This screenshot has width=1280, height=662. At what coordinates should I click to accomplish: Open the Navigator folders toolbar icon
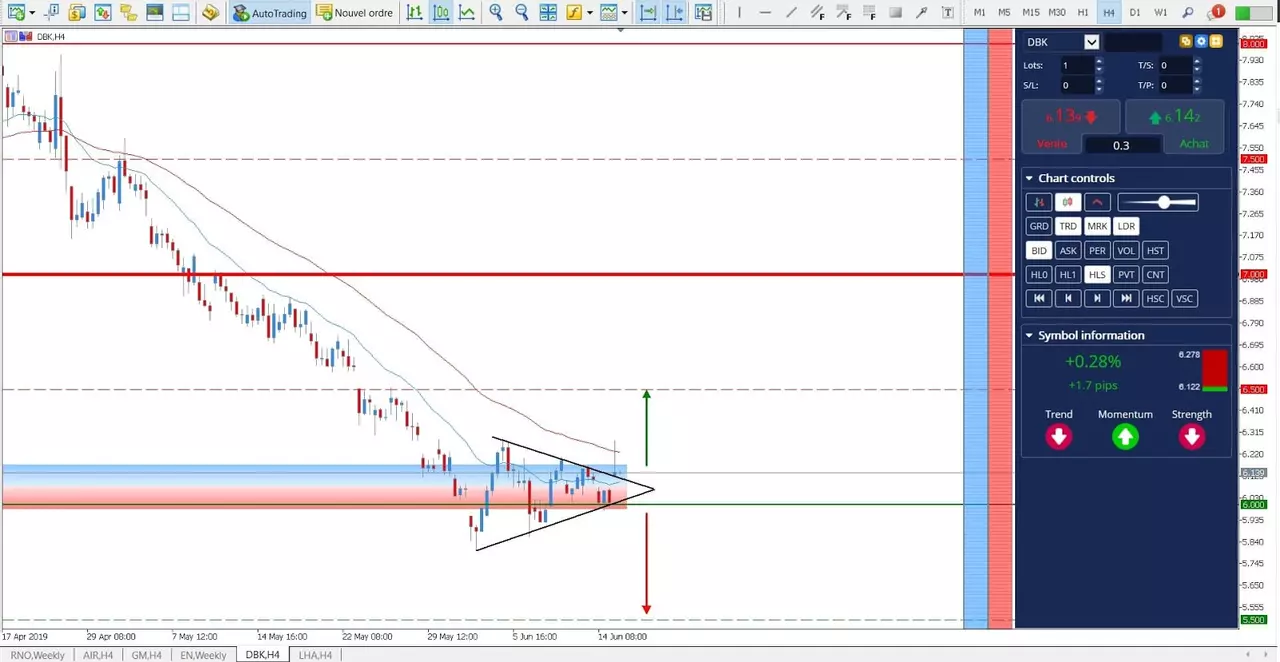pyautogui.click(x=128, y=13)
